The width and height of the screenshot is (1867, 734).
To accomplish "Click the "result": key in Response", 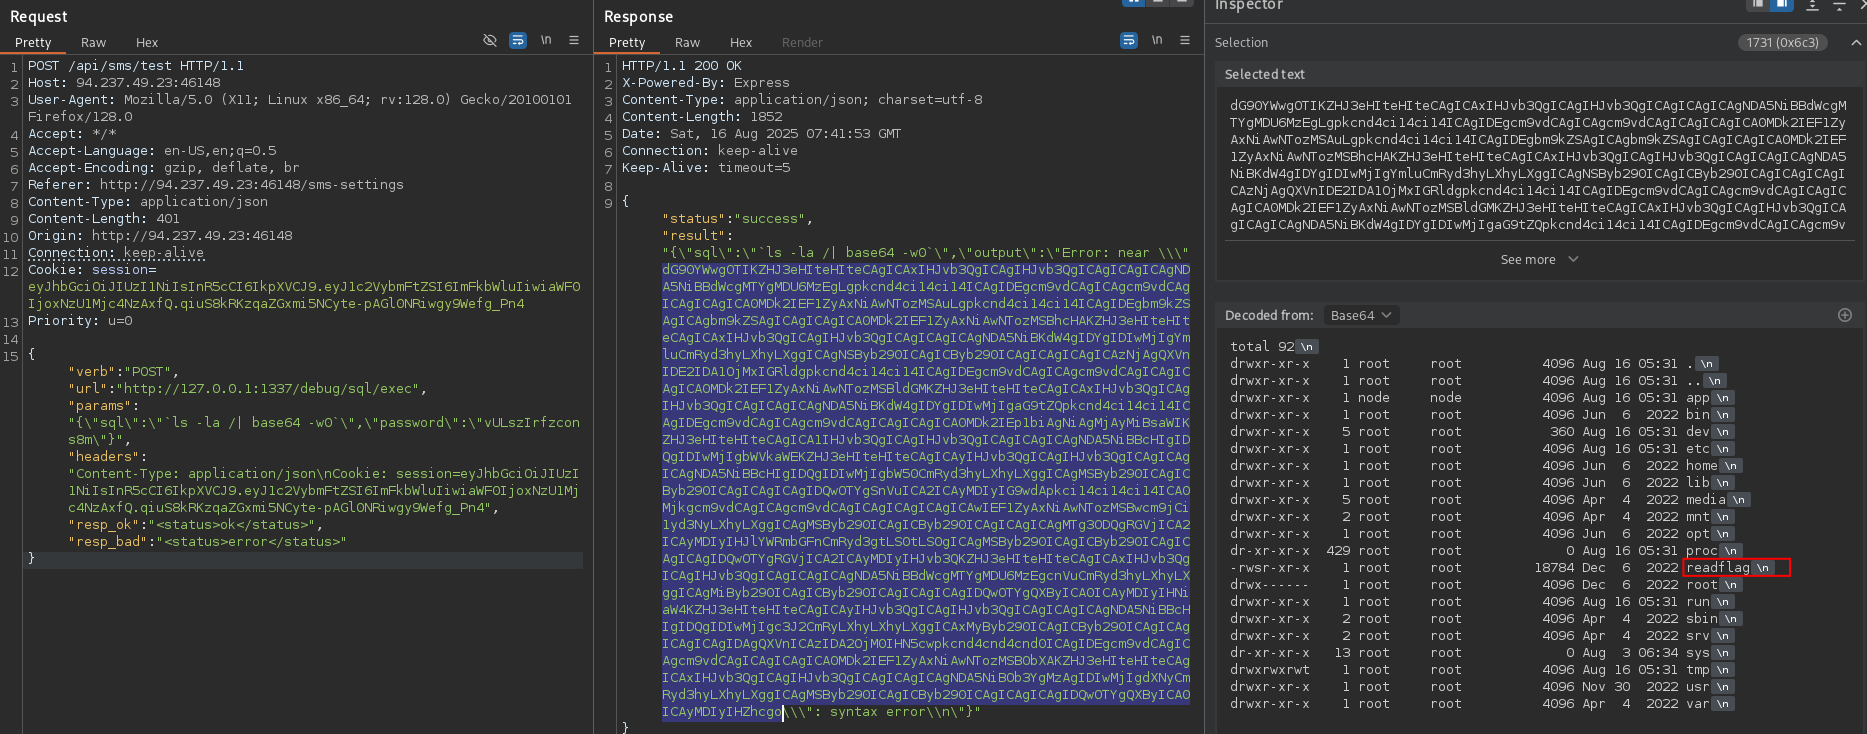I will tap(697, 236).
